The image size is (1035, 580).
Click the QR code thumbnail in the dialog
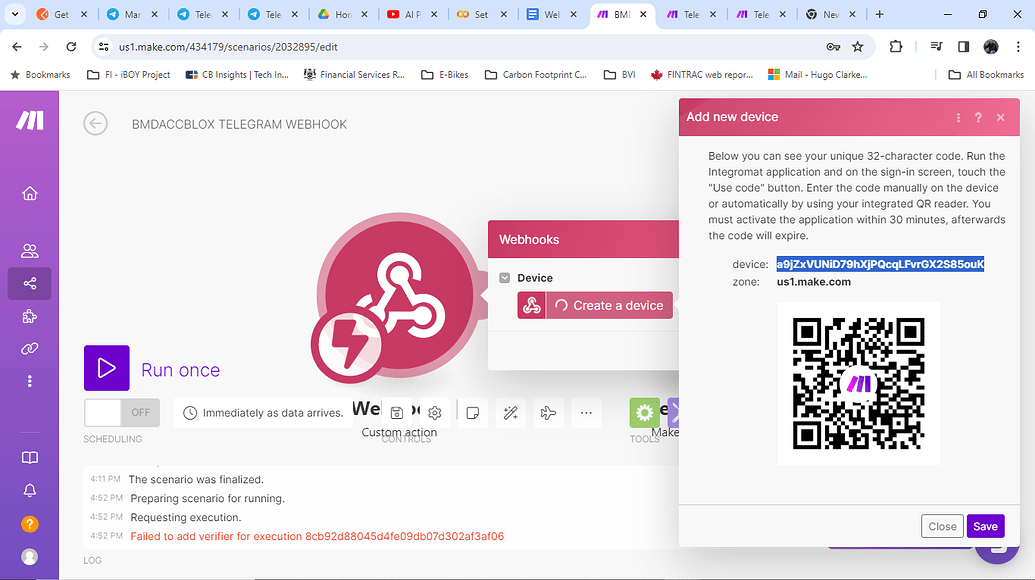(858, 384)
